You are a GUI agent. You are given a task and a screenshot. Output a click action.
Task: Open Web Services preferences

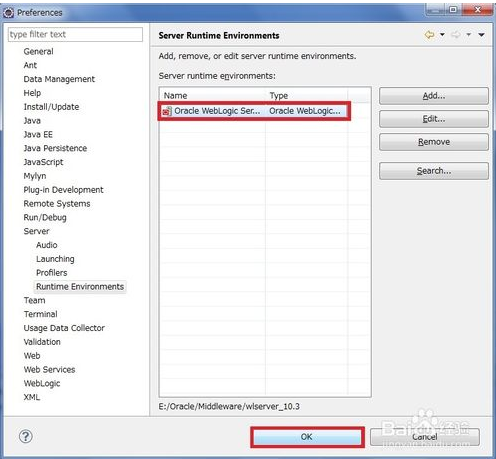point(49,370)
